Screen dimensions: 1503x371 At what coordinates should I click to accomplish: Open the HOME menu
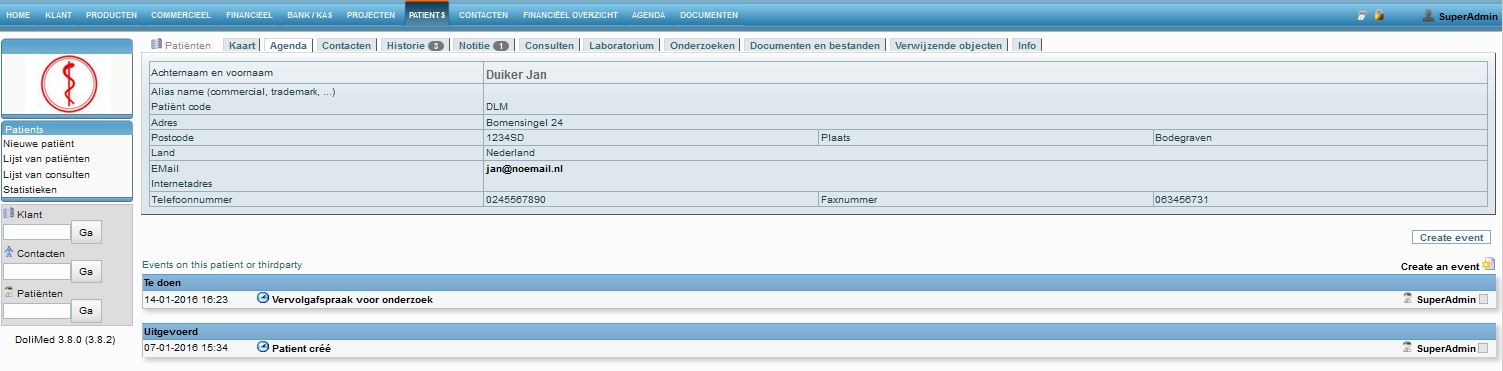point(18,15)
